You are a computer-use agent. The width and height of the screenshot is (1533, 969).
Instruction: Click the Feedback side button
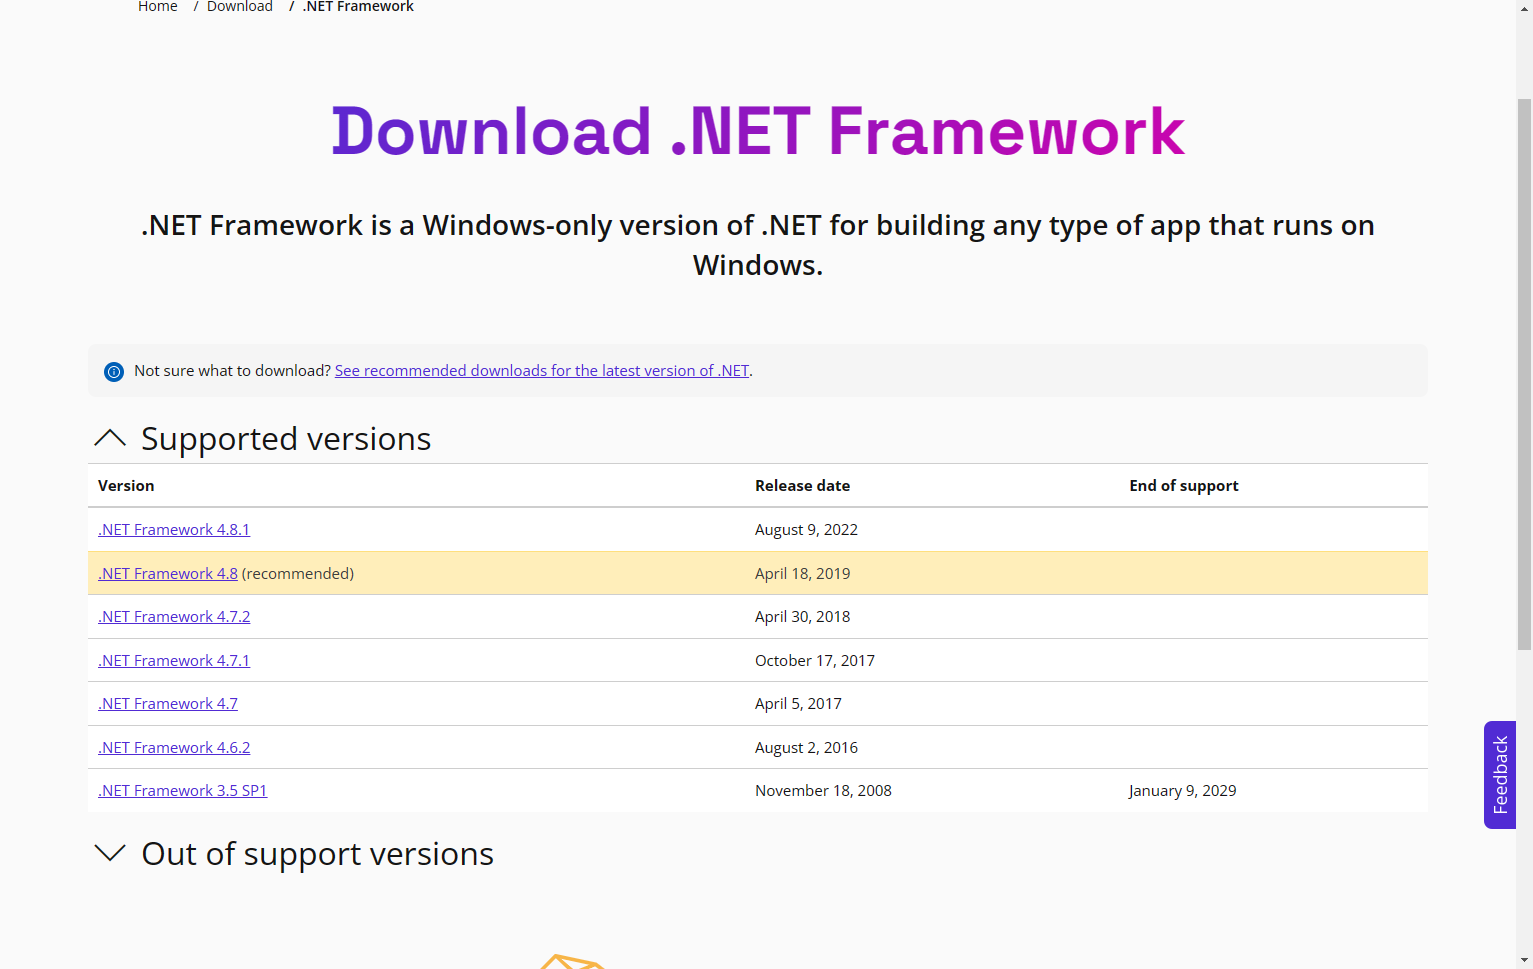[1499, 775]
